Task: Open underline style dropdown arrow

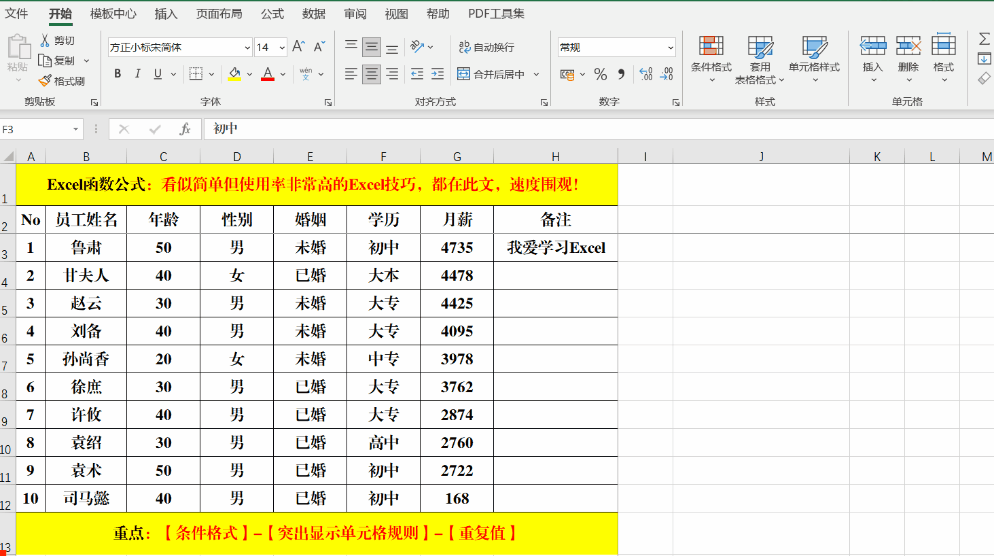Action: click(173, 75)
